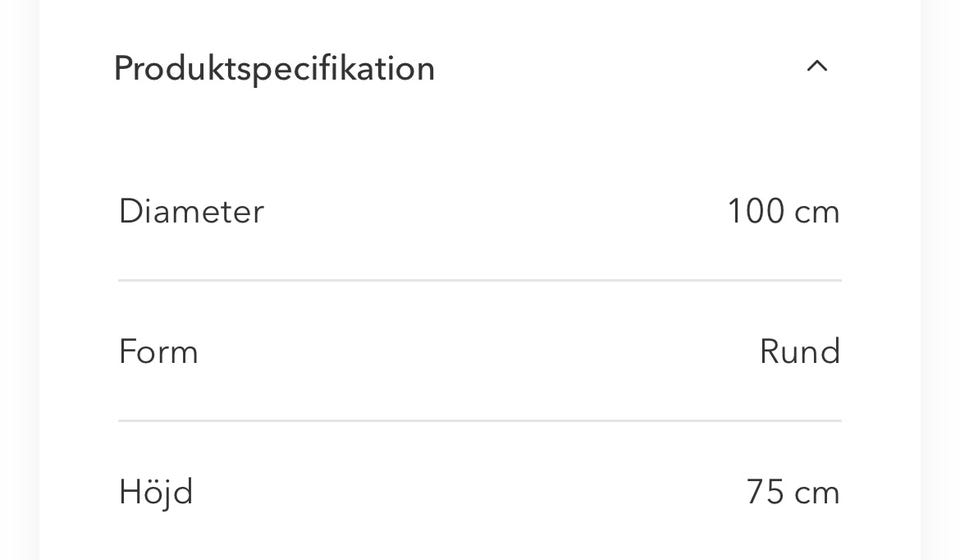
Task: Click blank header area between title and chevron
Action: click(620, 68)
